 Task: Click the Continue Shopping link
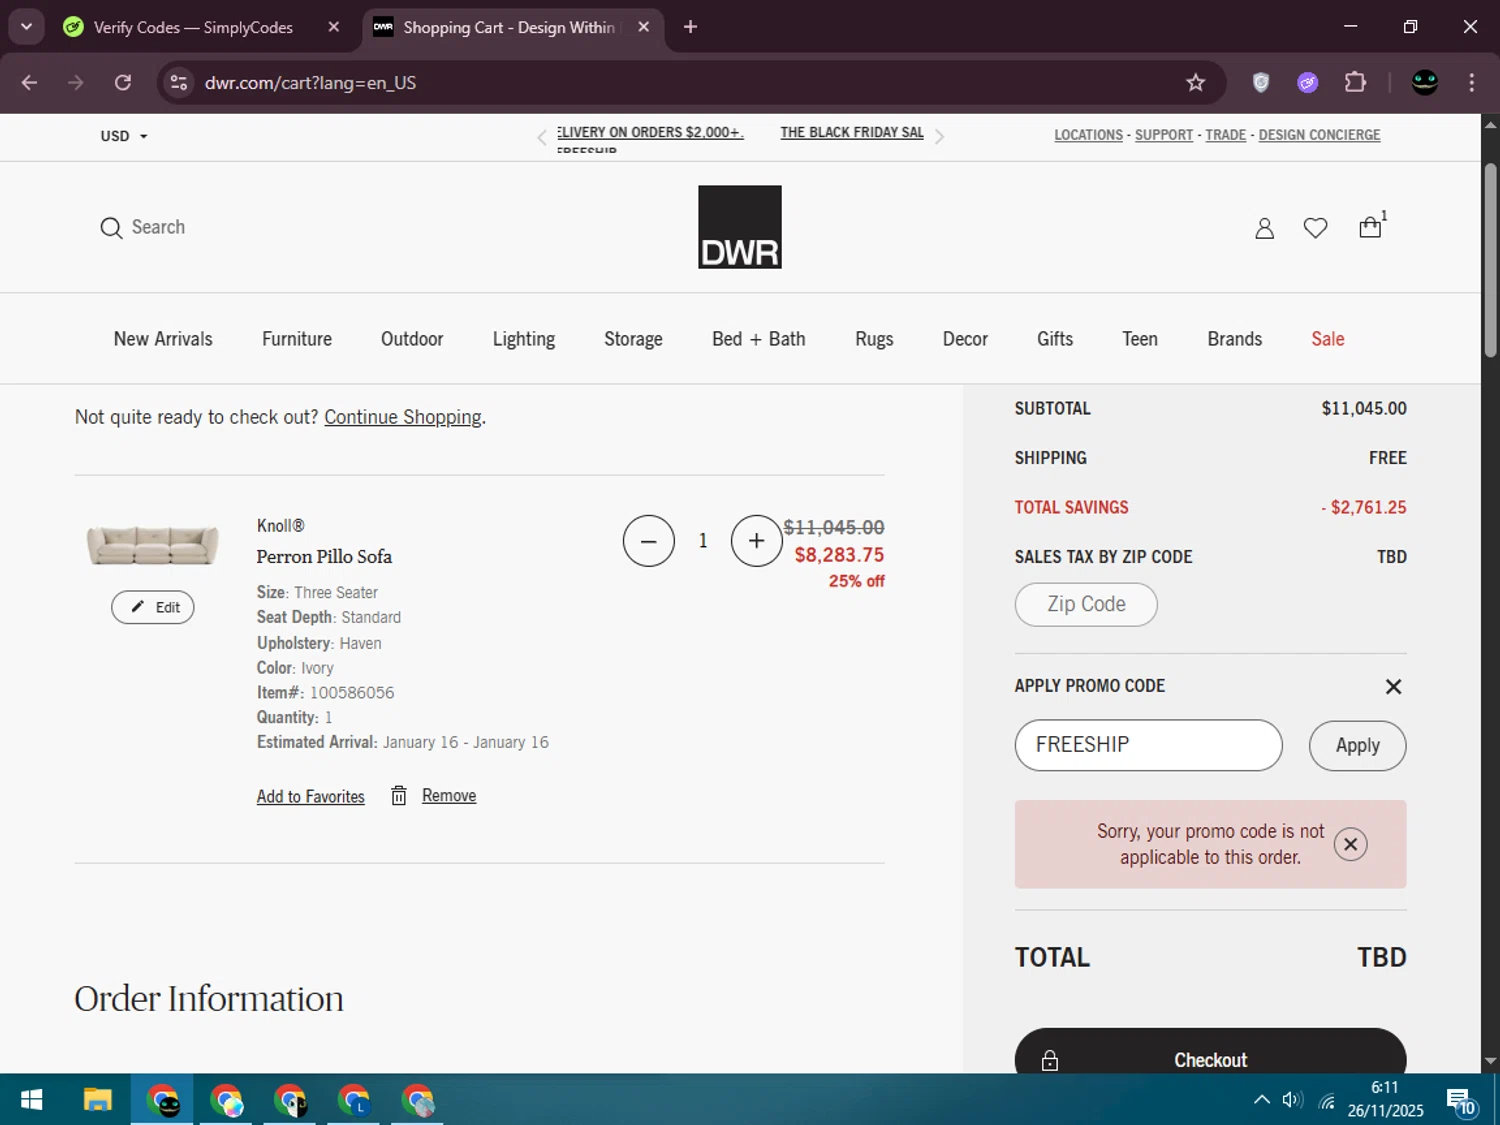pyautogui.click(x=403, y=417)
